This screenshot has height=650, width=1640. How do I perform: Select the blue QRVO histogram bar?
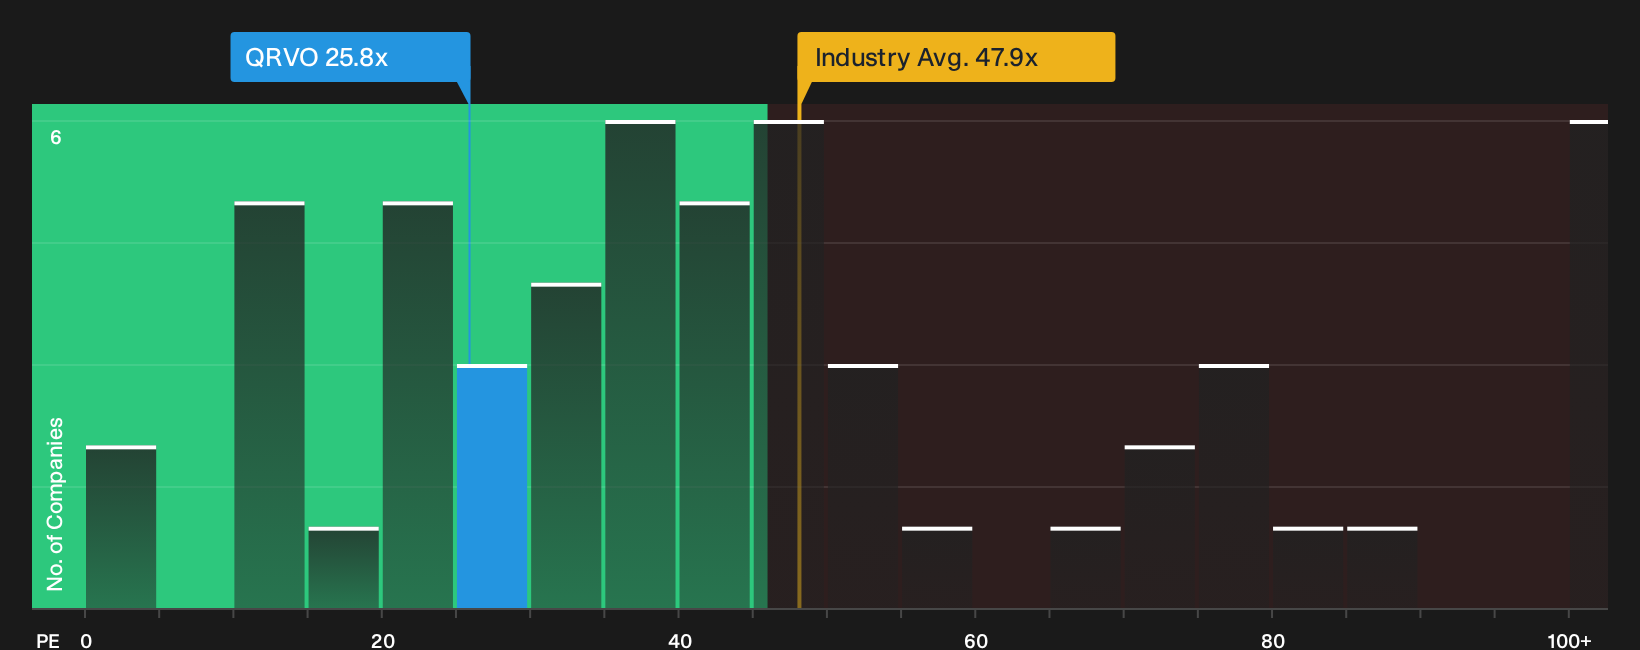click(x=492, y=486)
